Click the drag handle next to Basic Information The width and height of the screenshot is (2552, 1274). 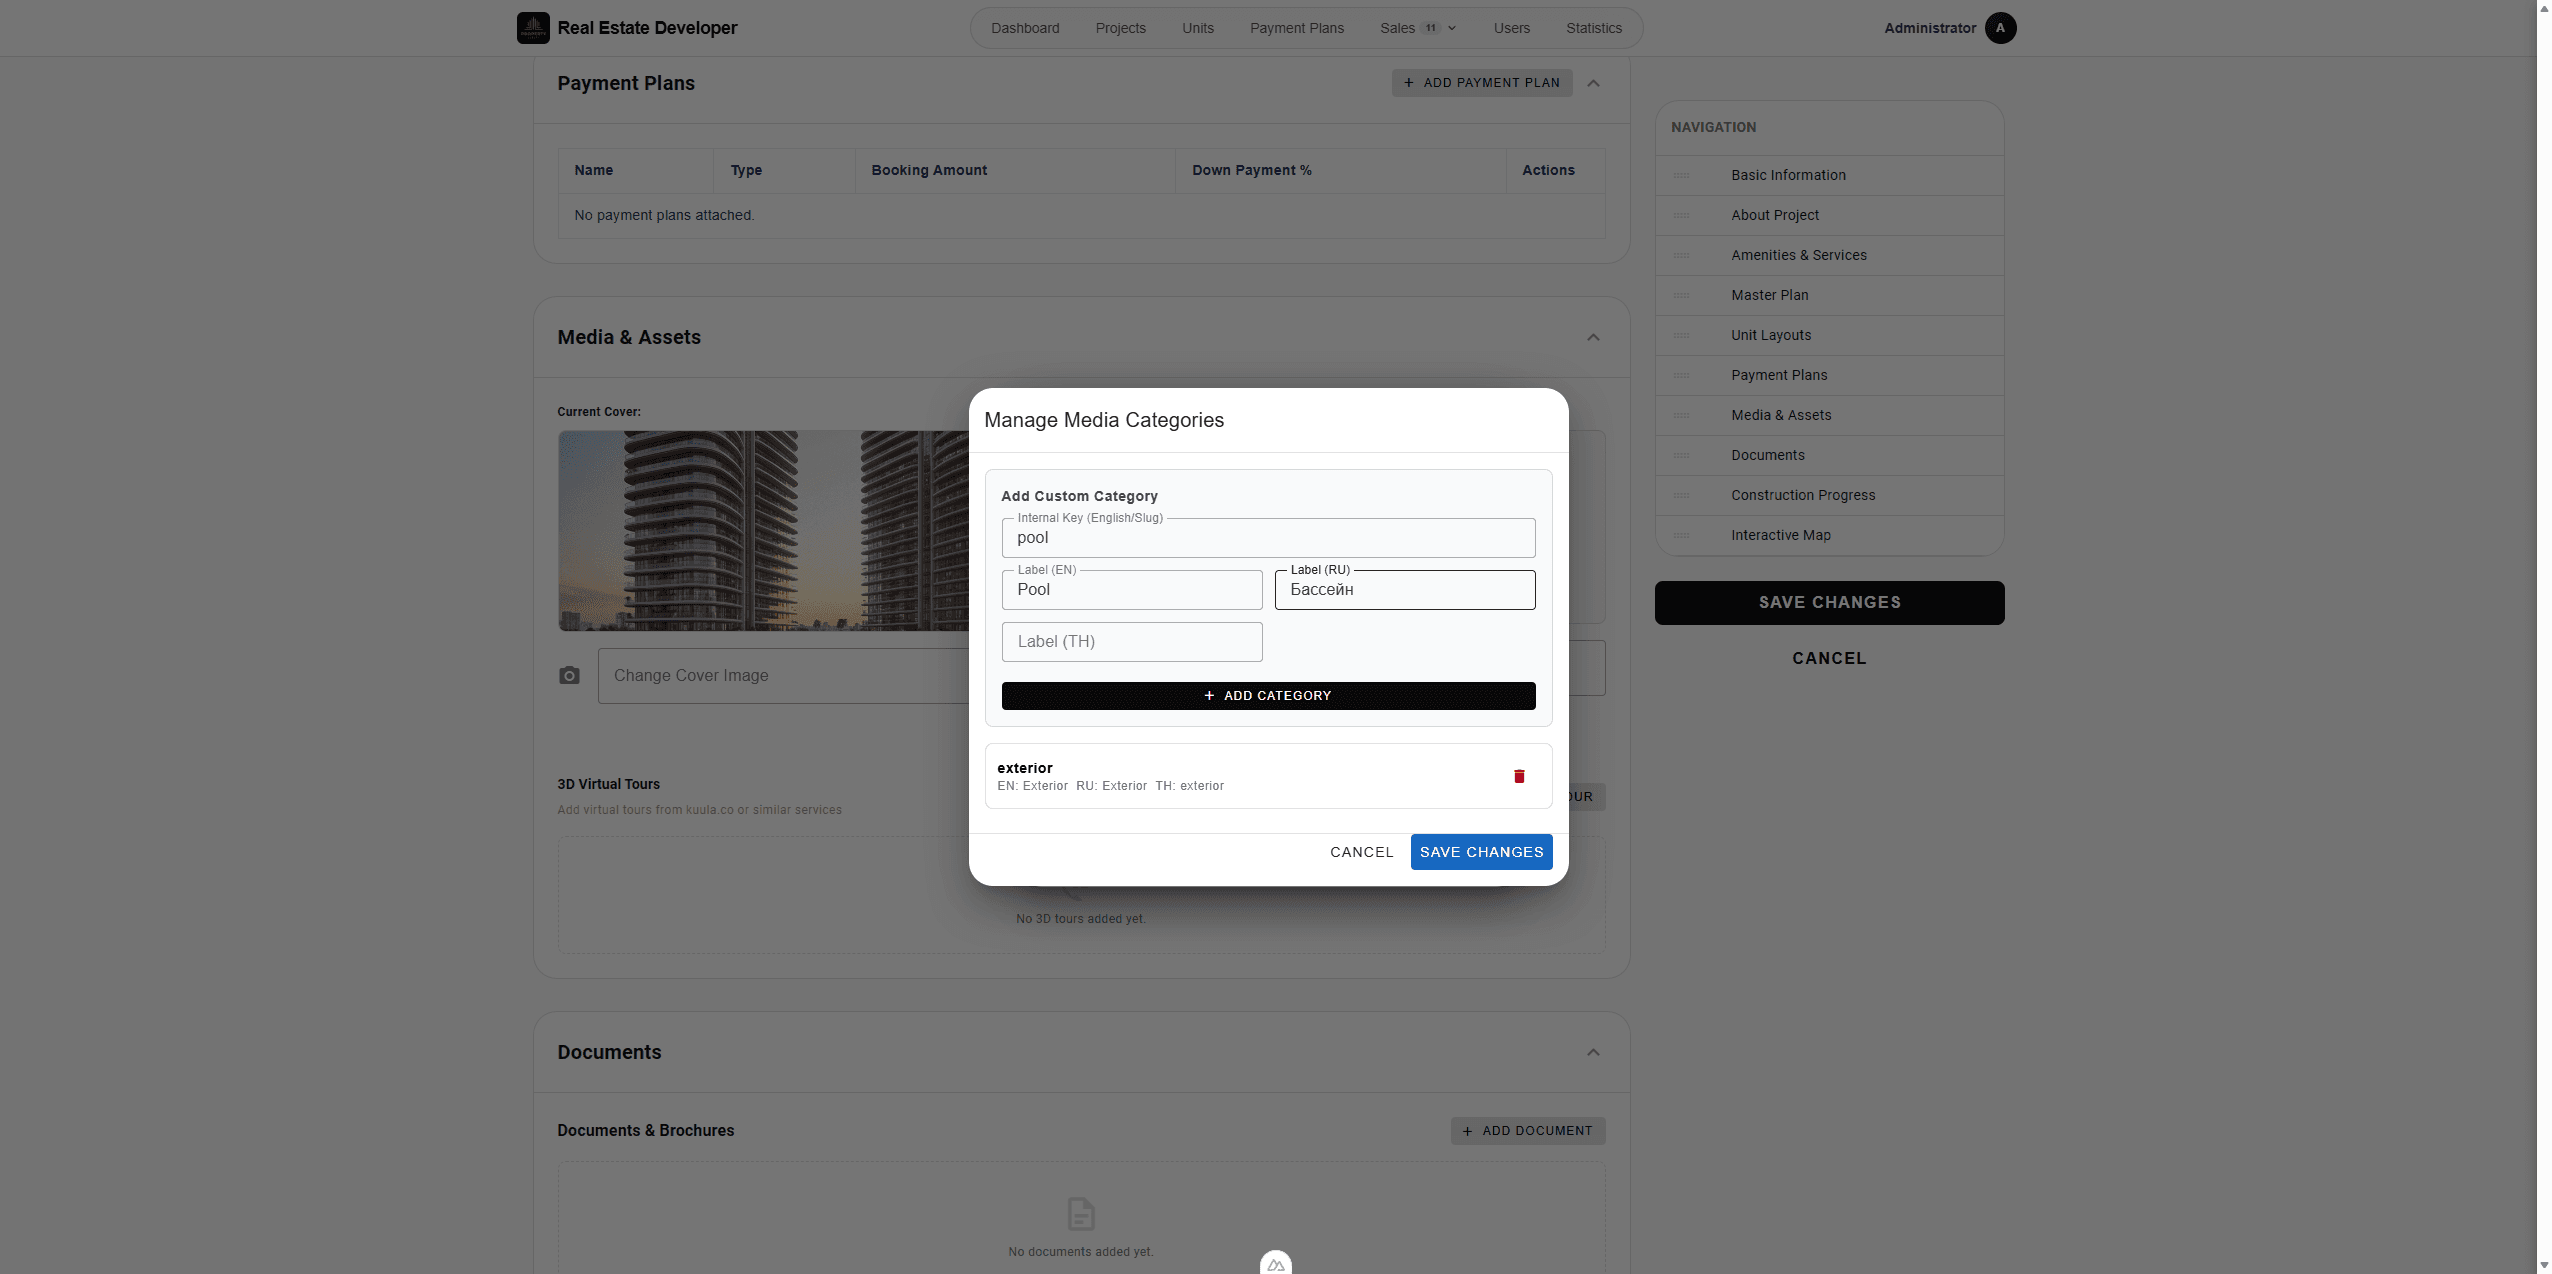1681,175
